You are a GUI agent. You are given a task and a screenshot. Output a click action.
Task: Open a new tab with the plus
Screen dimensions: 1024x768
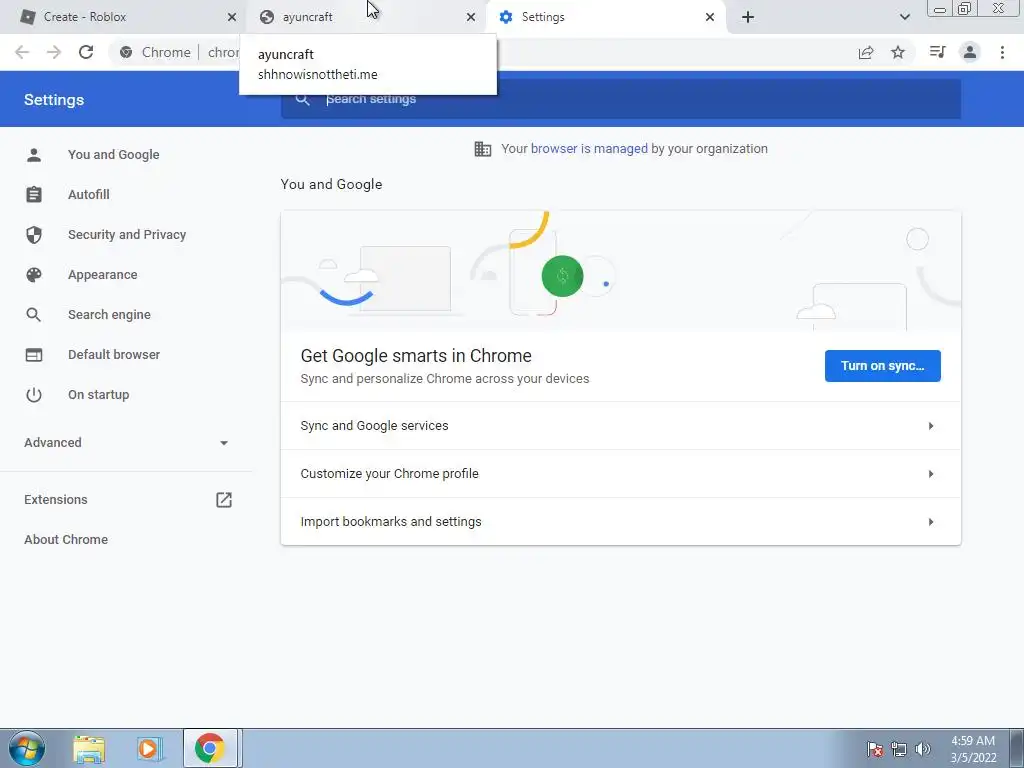pos(748,17)
